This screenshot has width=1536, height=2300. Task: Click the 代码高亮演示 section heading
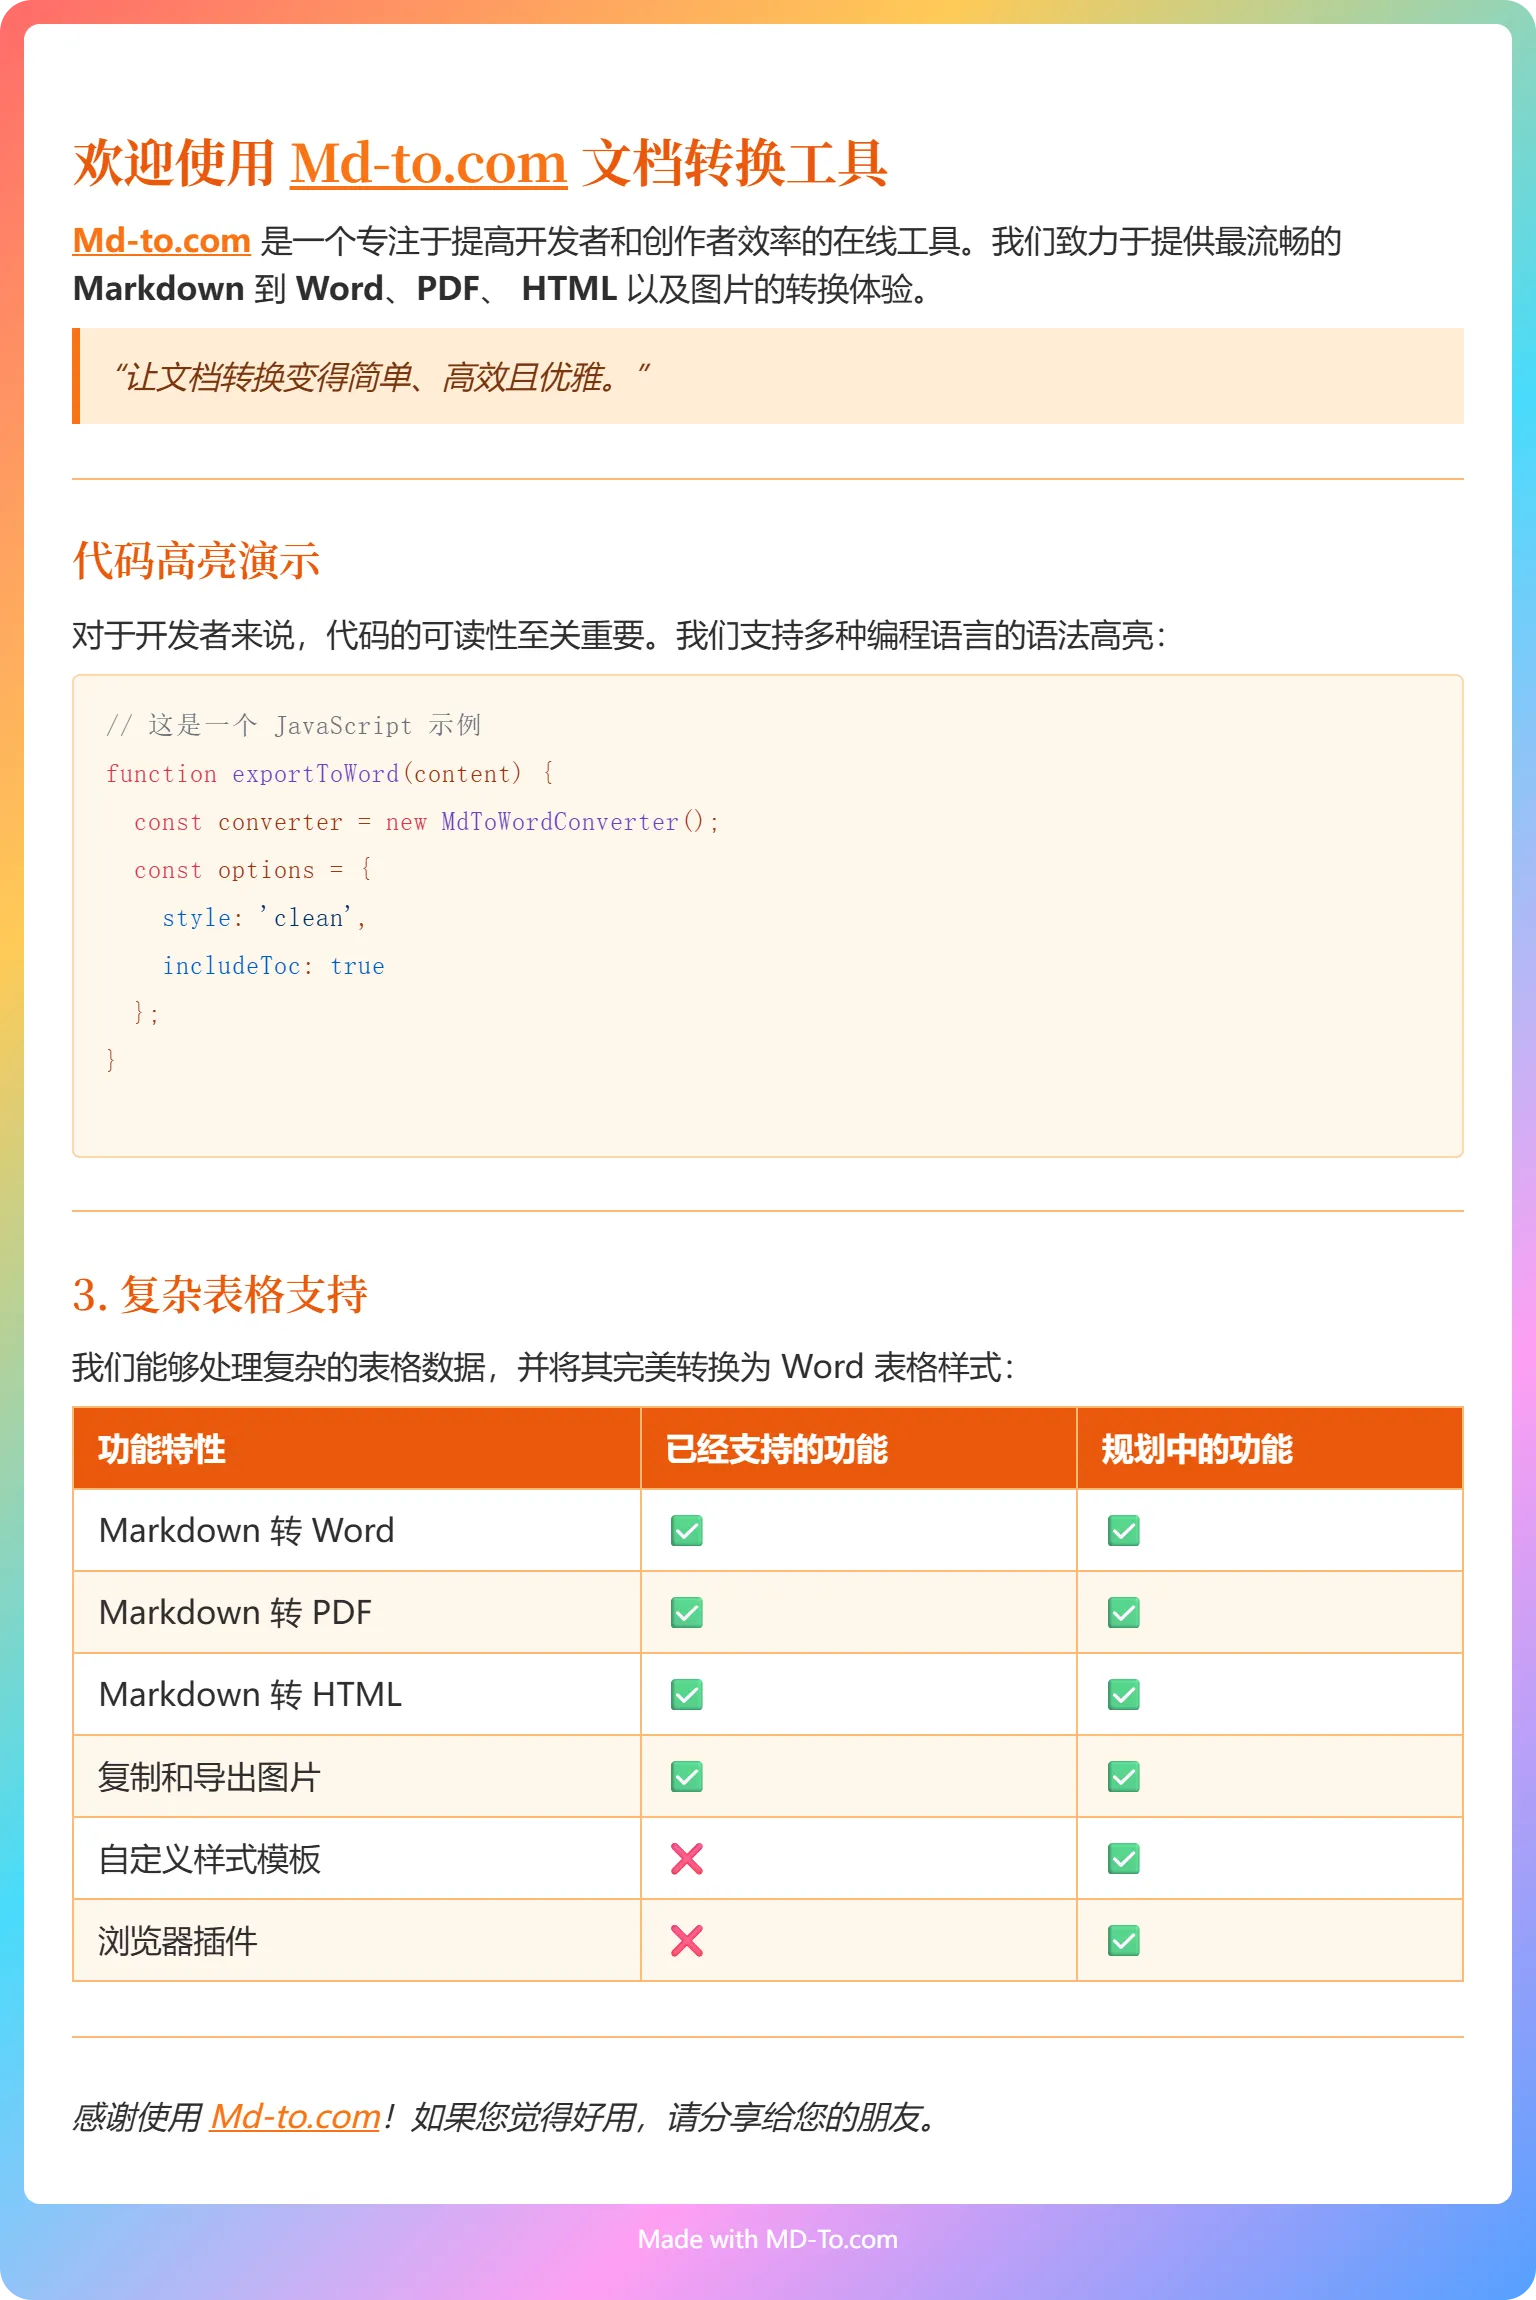coord(196,561)
